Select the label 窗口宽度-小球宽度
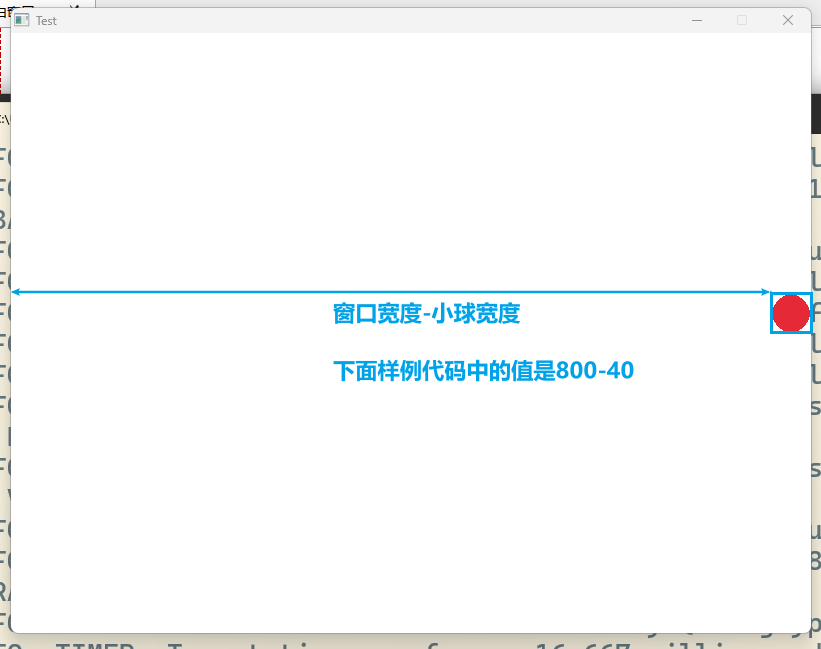The height and width of the screenshot is (649, 821). 426,313
